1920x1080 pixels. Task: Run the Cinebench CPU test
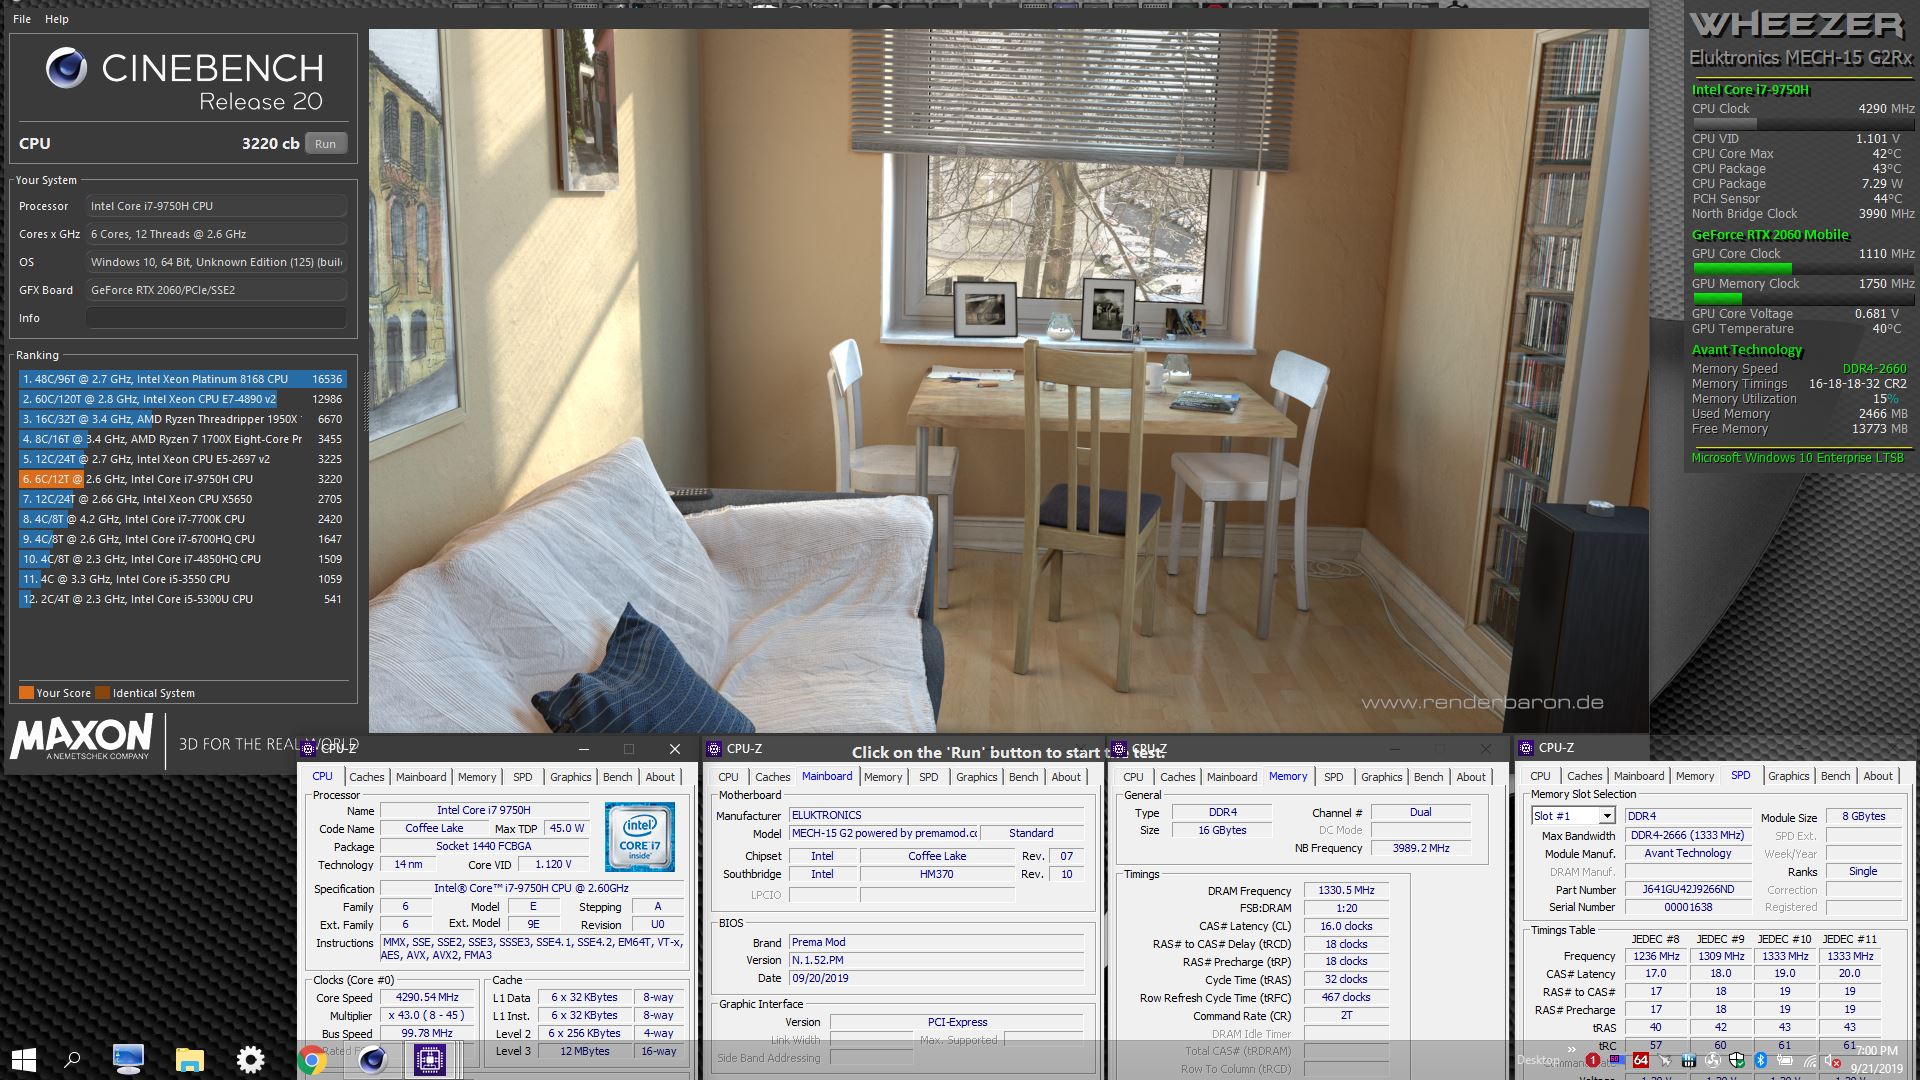(326, 144)
